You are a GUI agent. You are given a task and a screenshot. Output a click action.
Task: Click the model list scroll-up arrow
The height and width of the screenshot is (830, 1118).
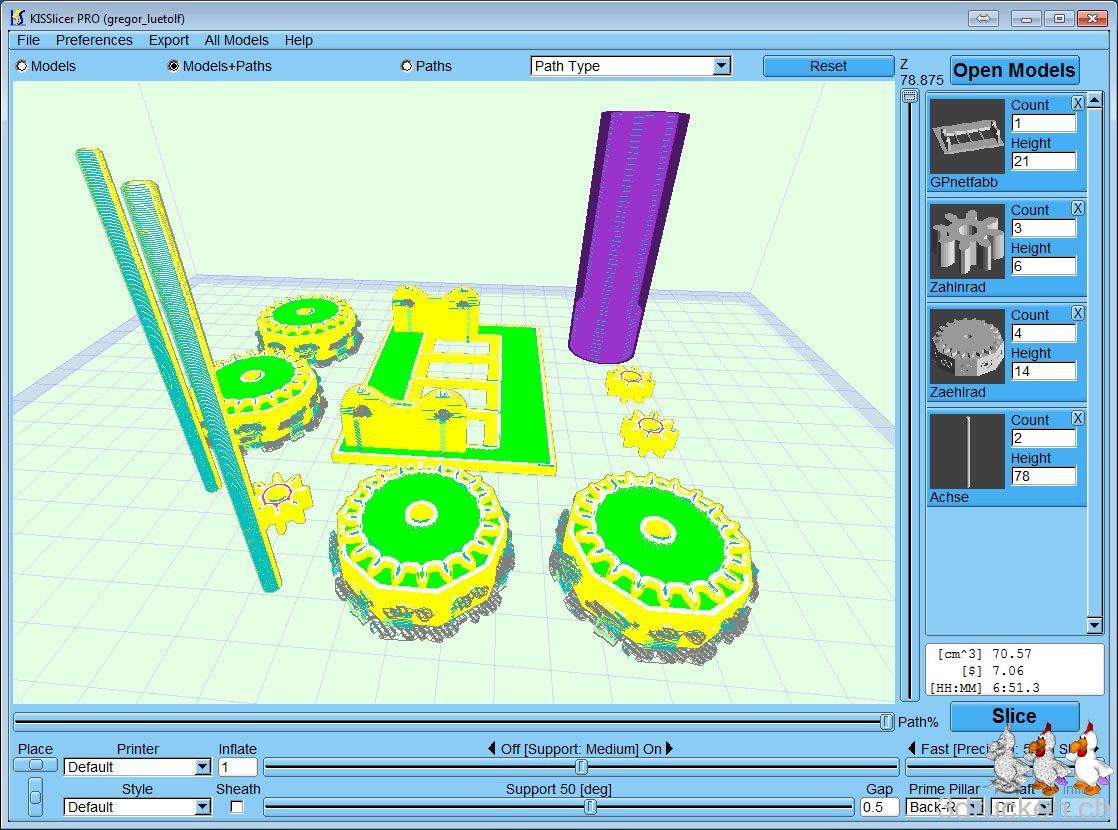coord(1094,100)
